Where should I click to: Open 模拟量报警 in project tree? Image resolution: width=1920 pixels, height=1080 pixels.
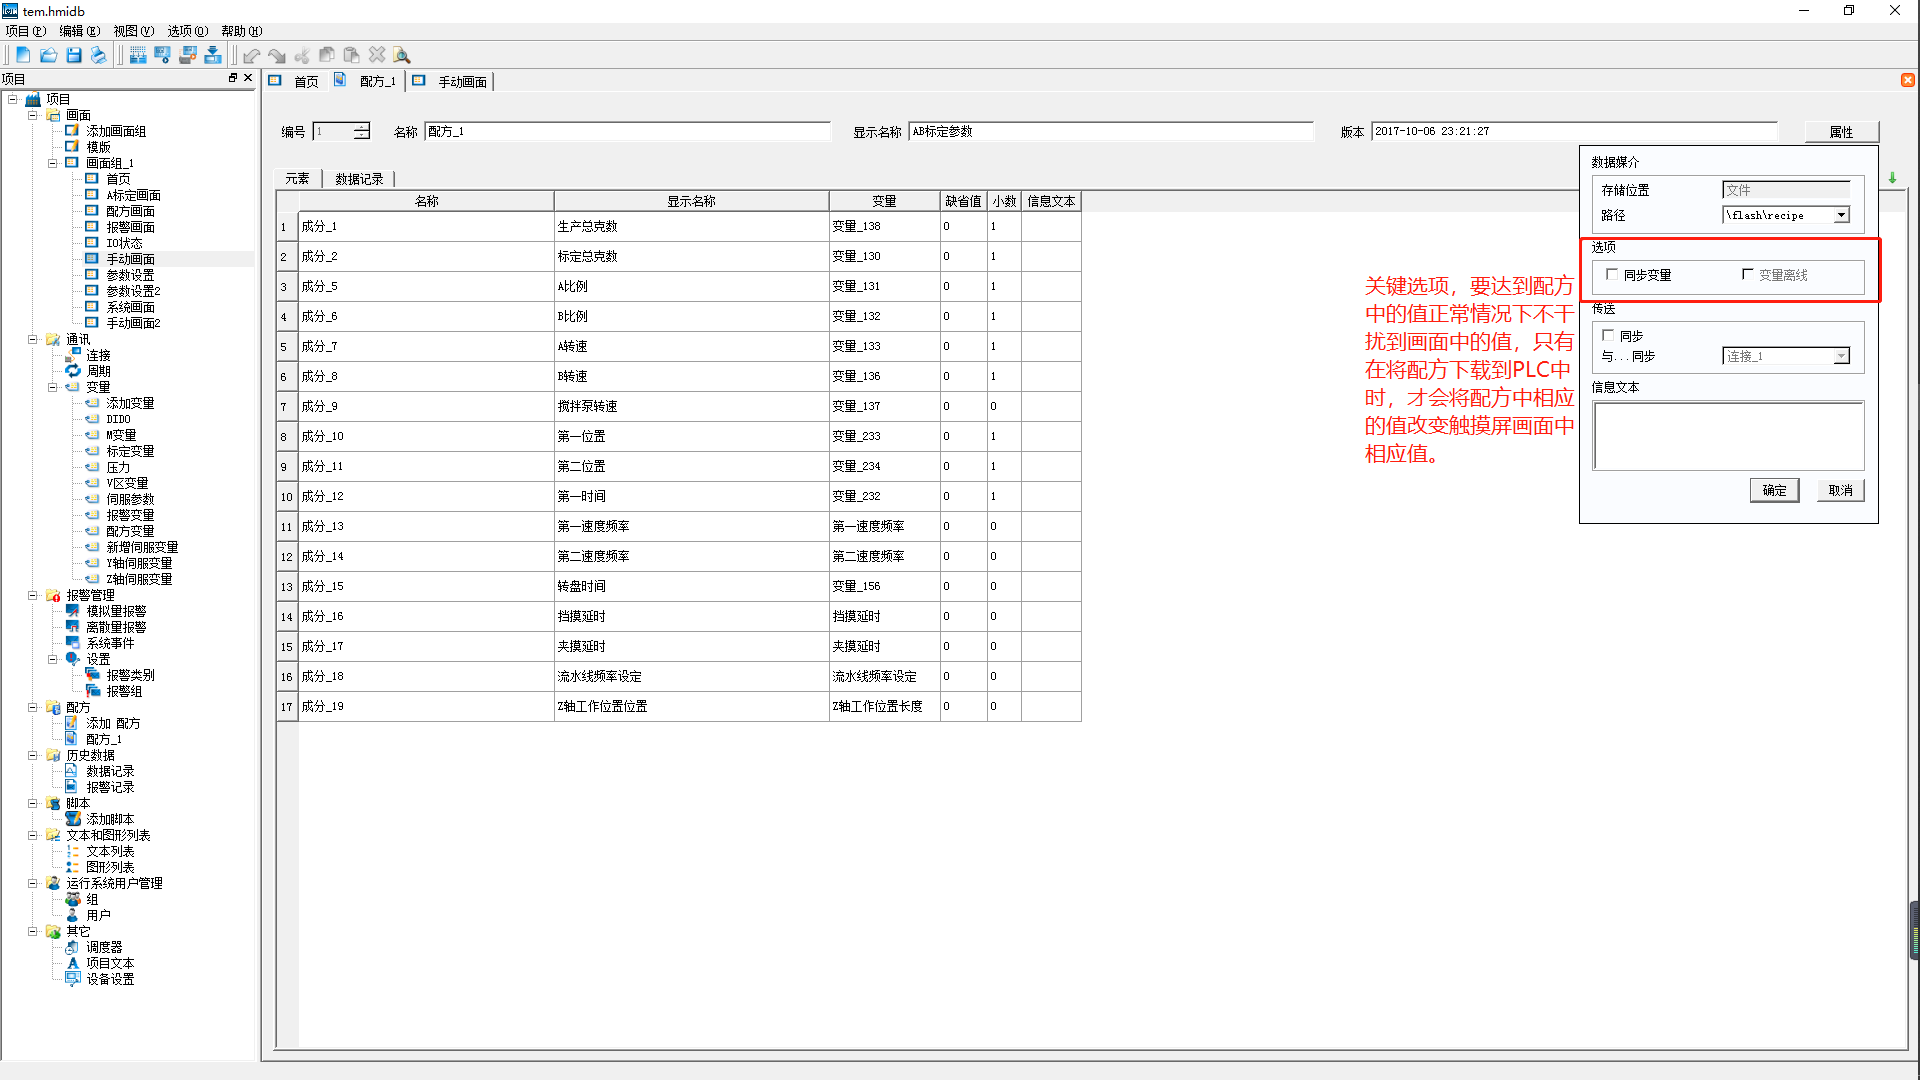[116, 611]
